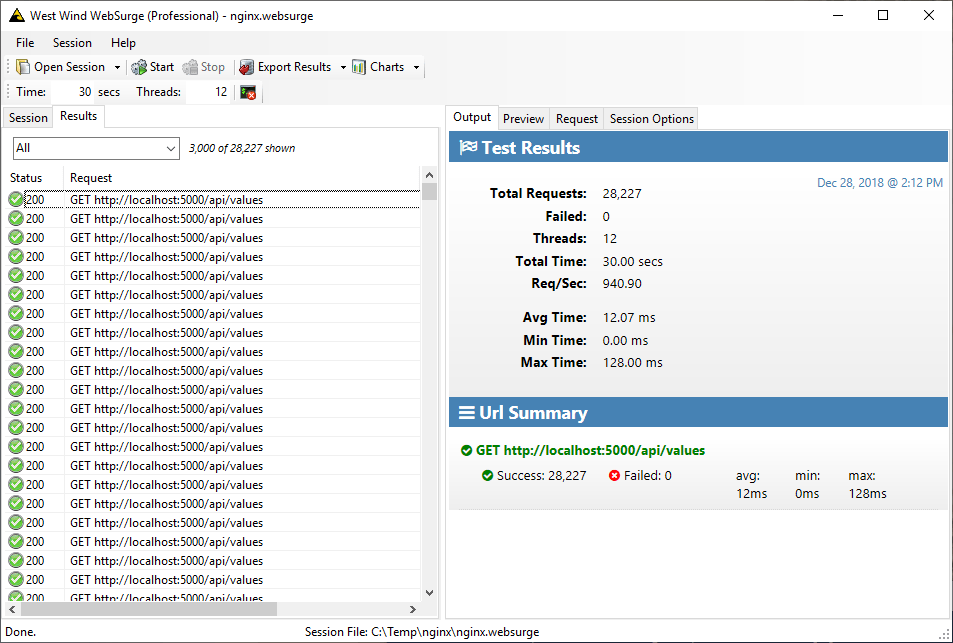Click the WebSurge app icon in title bar
The image size is (953, 643).
[x=16, y=16]
